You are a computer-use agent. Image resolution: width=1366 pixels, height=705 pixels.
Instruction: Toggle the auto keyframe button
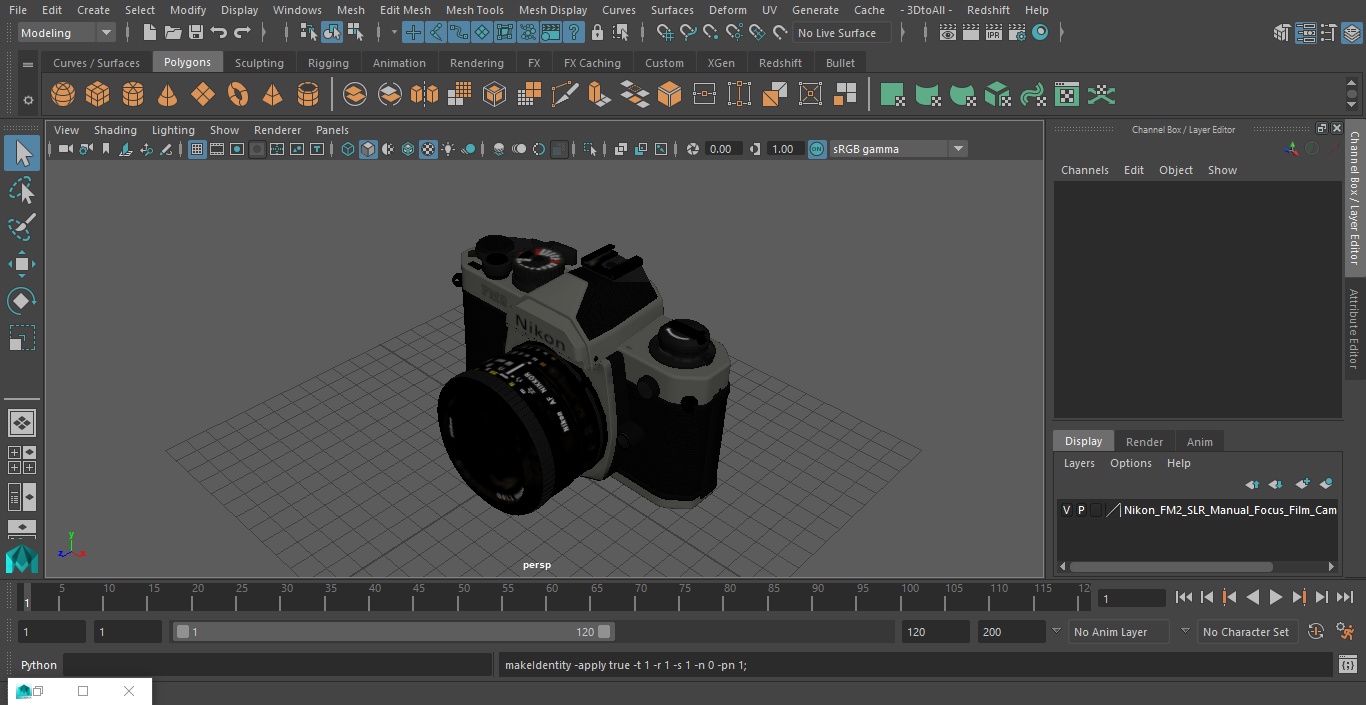click(x=1316, y=632)
